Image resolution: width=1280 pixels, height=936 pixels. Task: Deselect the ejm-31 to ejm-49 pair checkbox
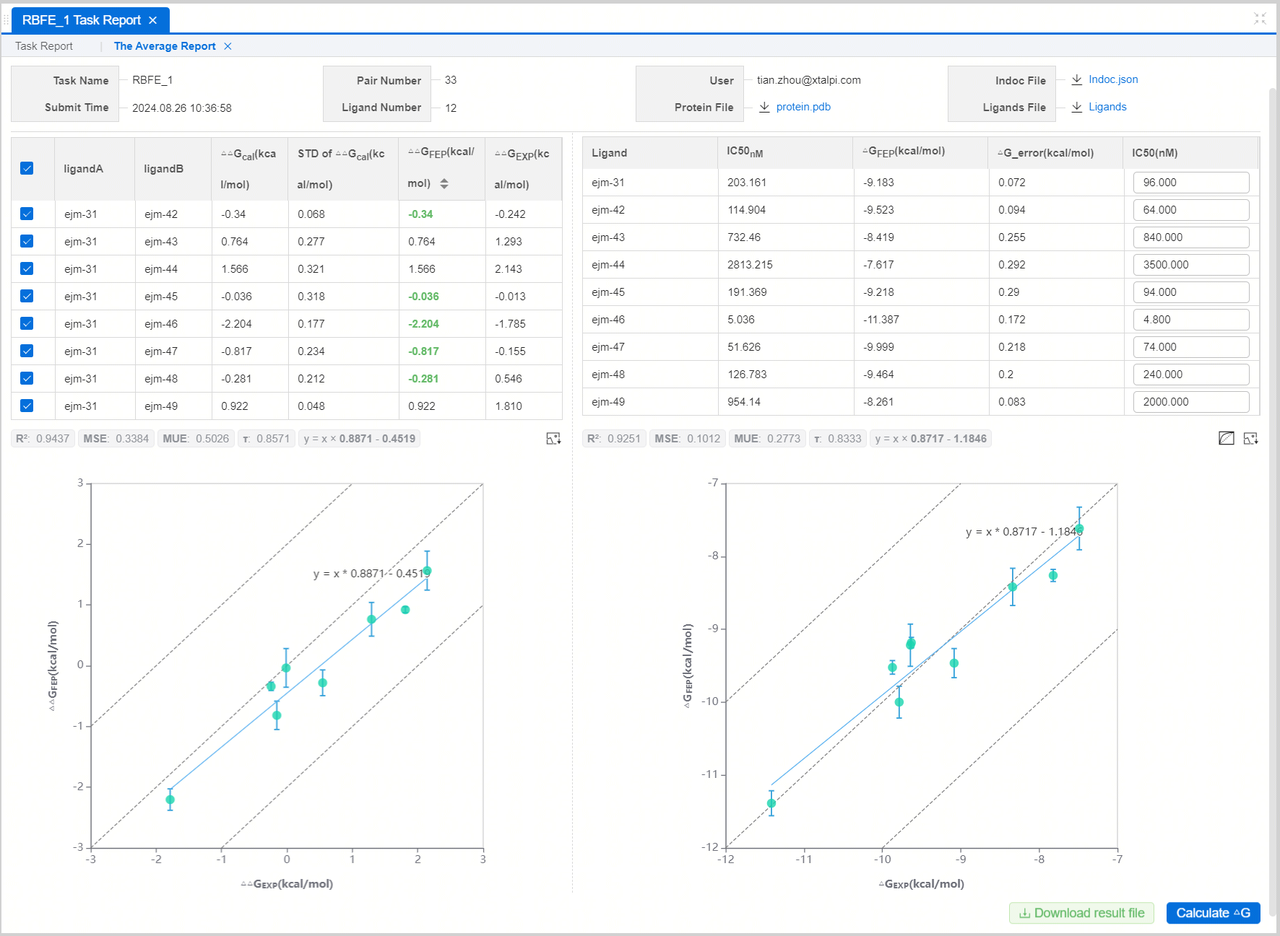27,405
